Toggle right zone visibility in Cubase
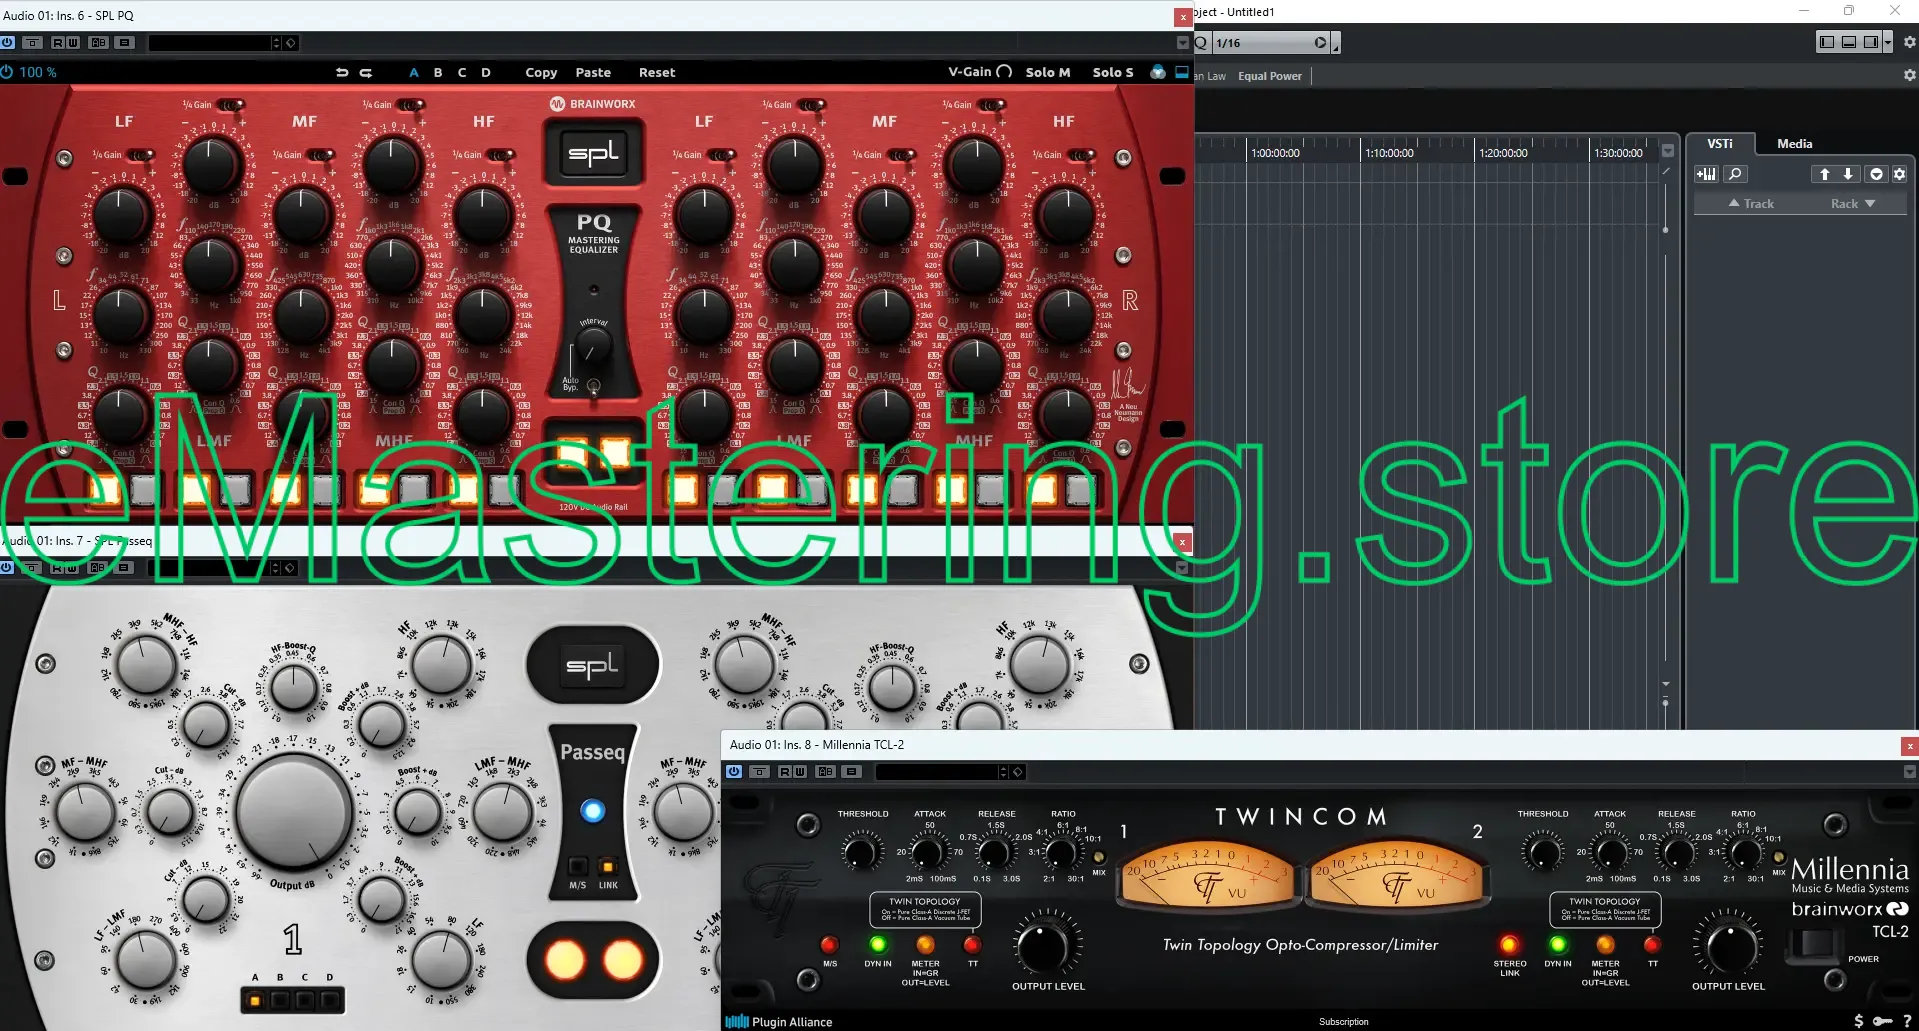This screenshot has width=1919, height=1031. point(1871,42)
